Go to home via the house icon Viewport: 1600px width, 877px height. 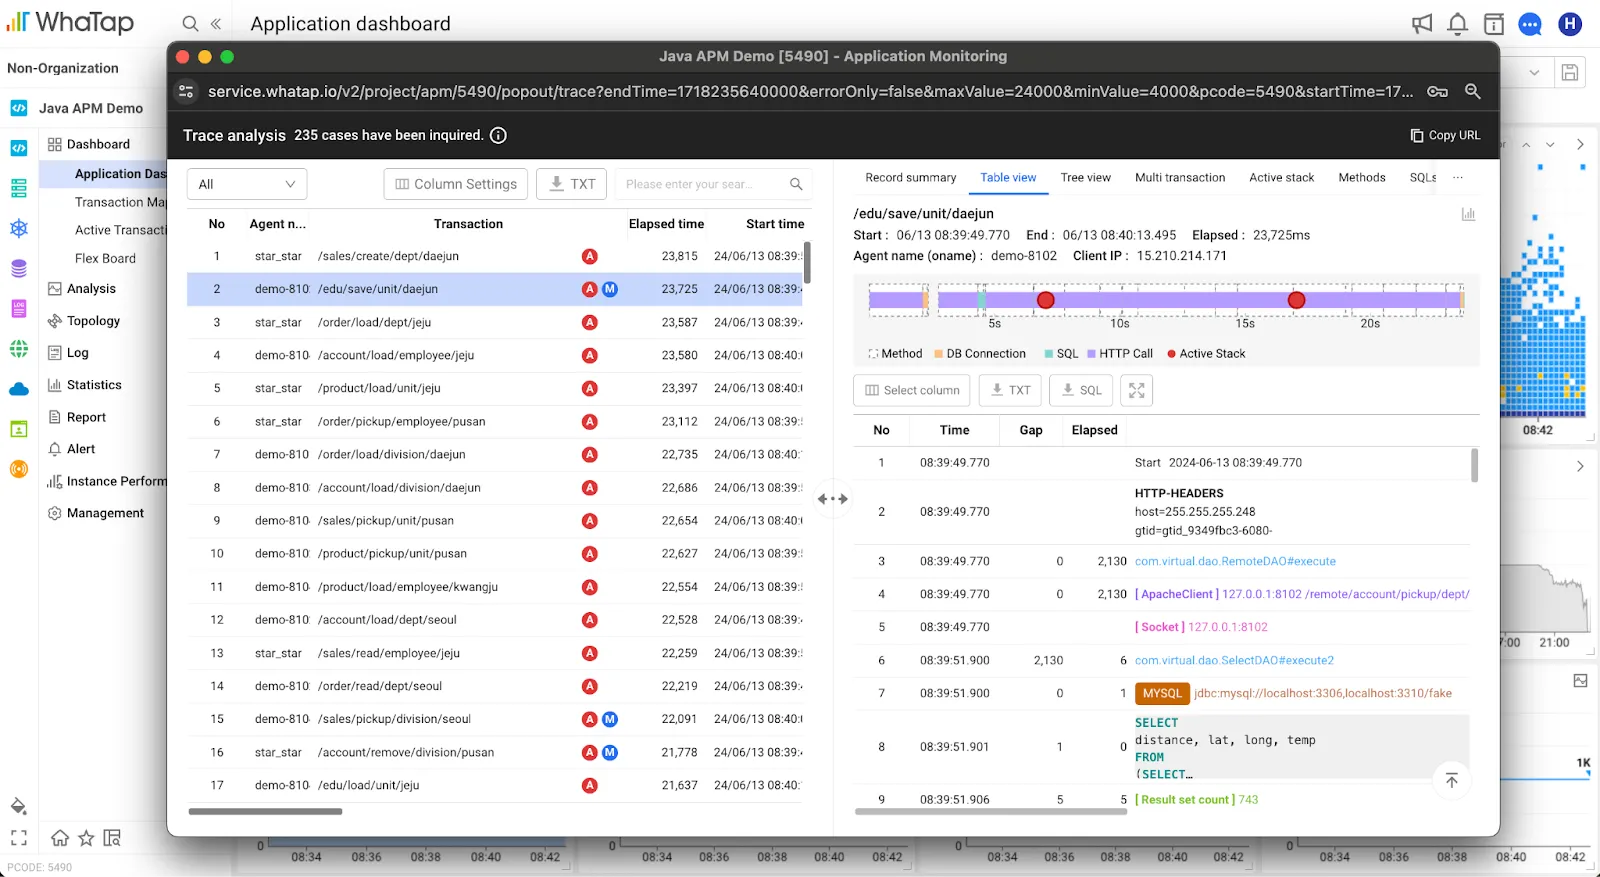60,838
